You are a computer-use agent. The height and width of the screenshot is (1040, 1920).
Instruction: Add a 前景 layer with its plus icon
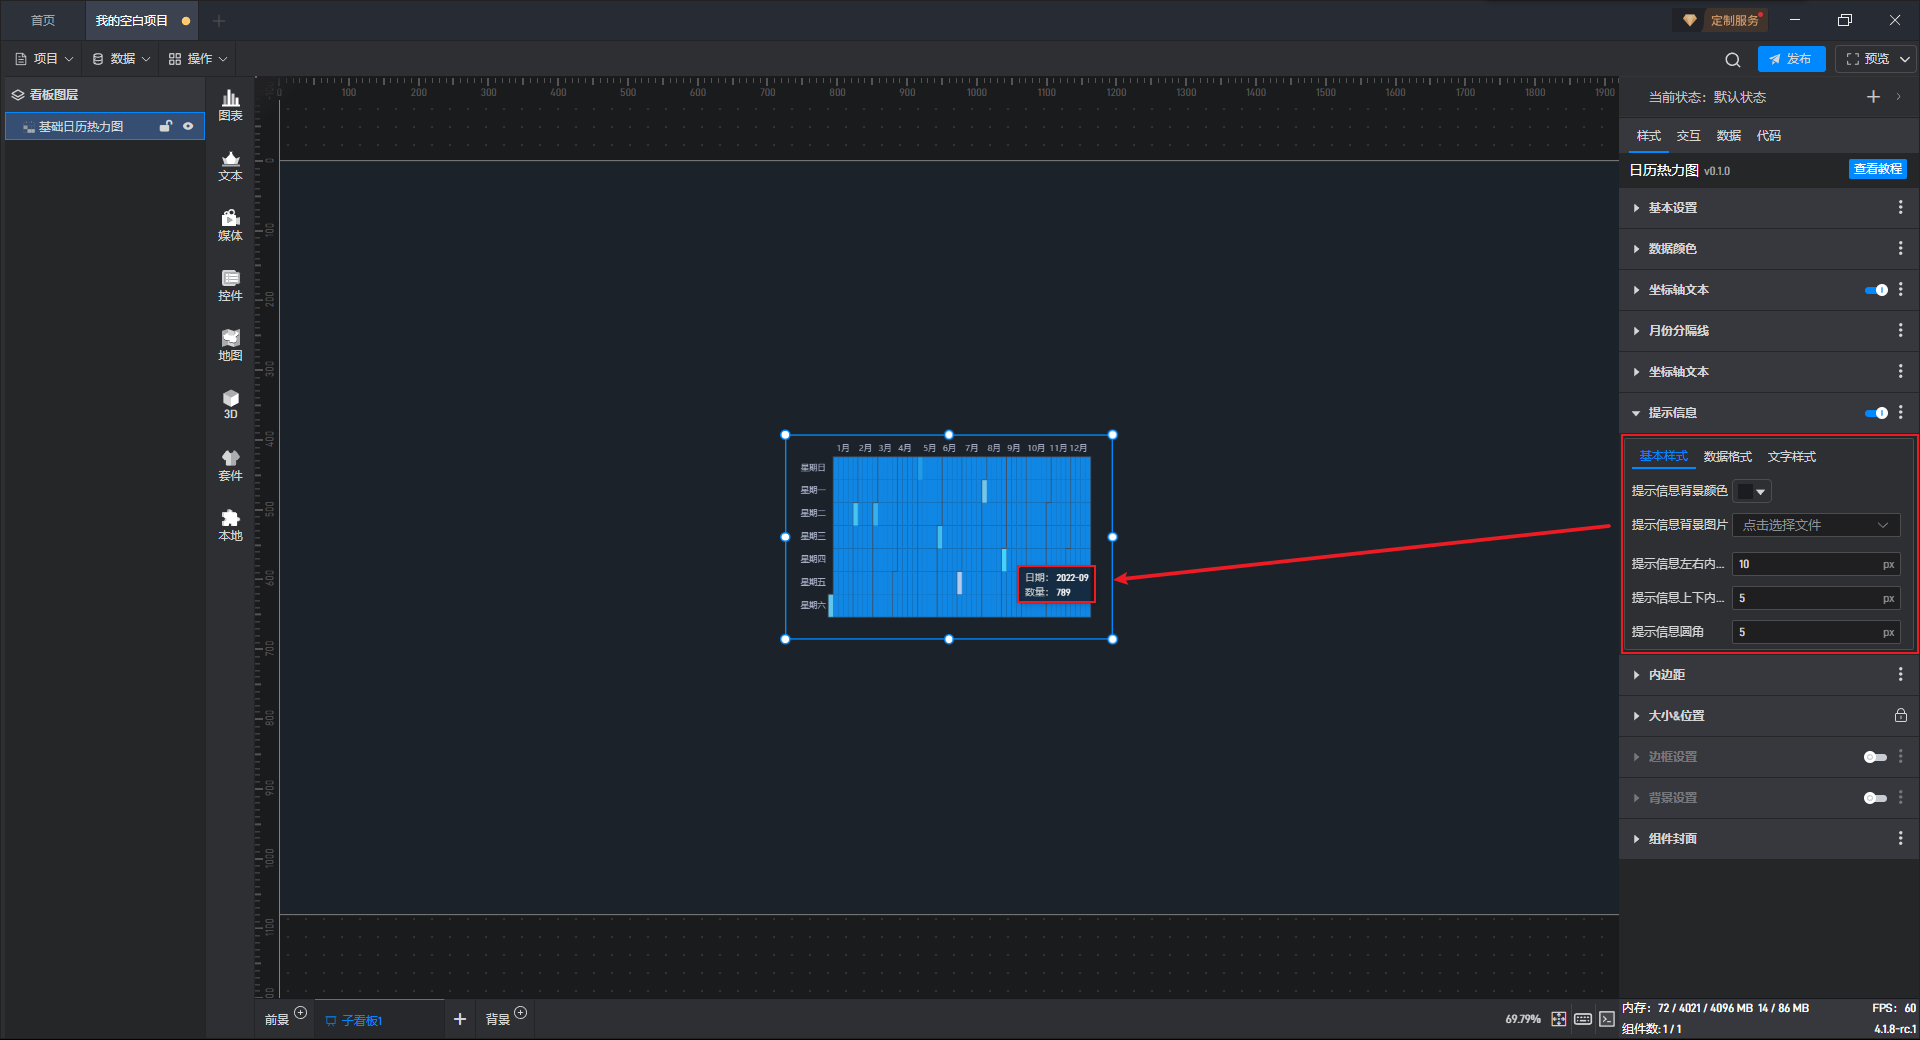[x=300, y=1013]
